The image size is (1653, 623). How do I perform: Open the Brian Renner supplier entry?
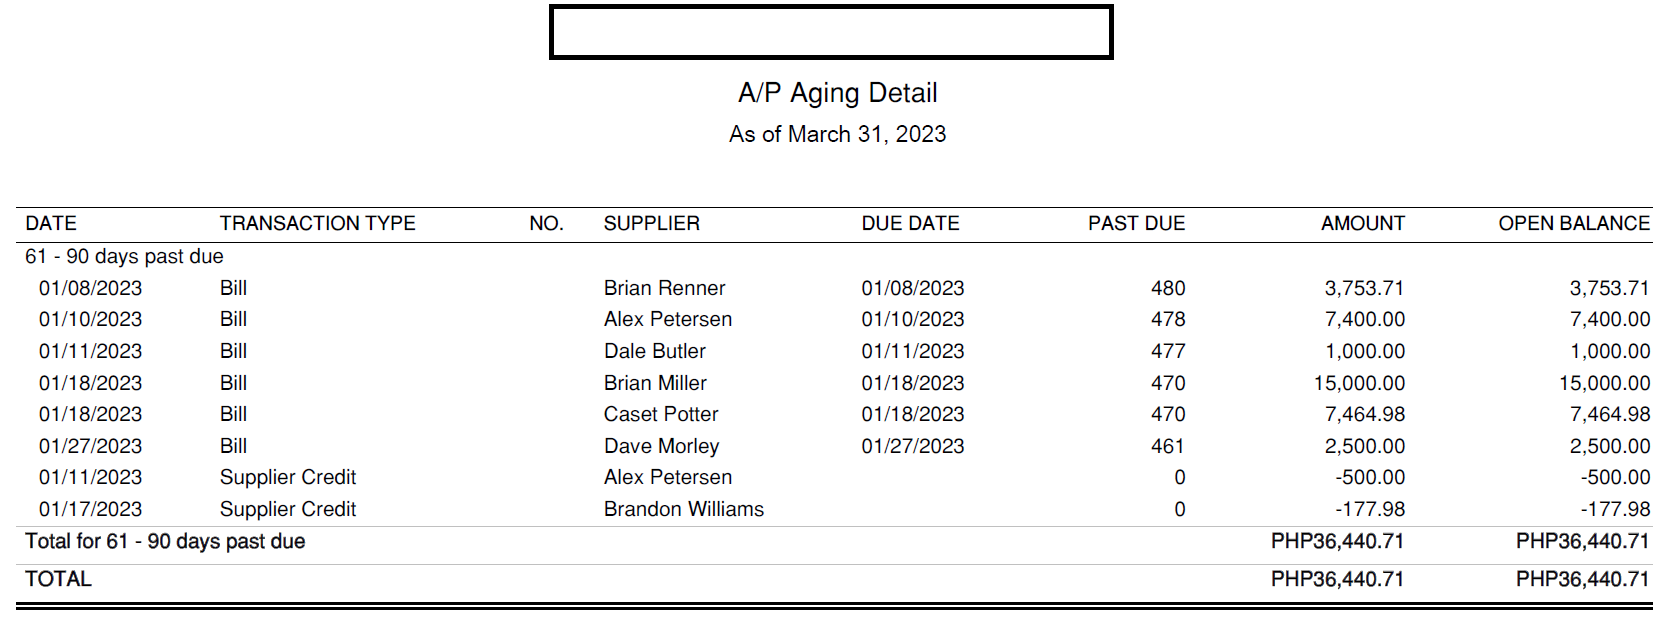point(664,288)
